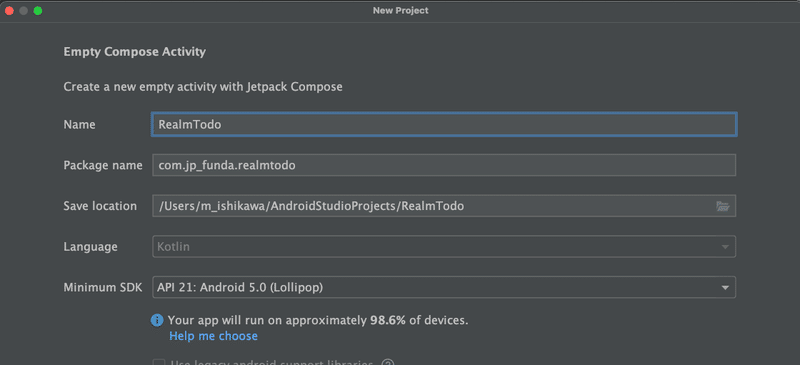Expand the Minimum SDK dropdown arrow
The width and height of the screenshot is (800, 365).
click(725, 288)
